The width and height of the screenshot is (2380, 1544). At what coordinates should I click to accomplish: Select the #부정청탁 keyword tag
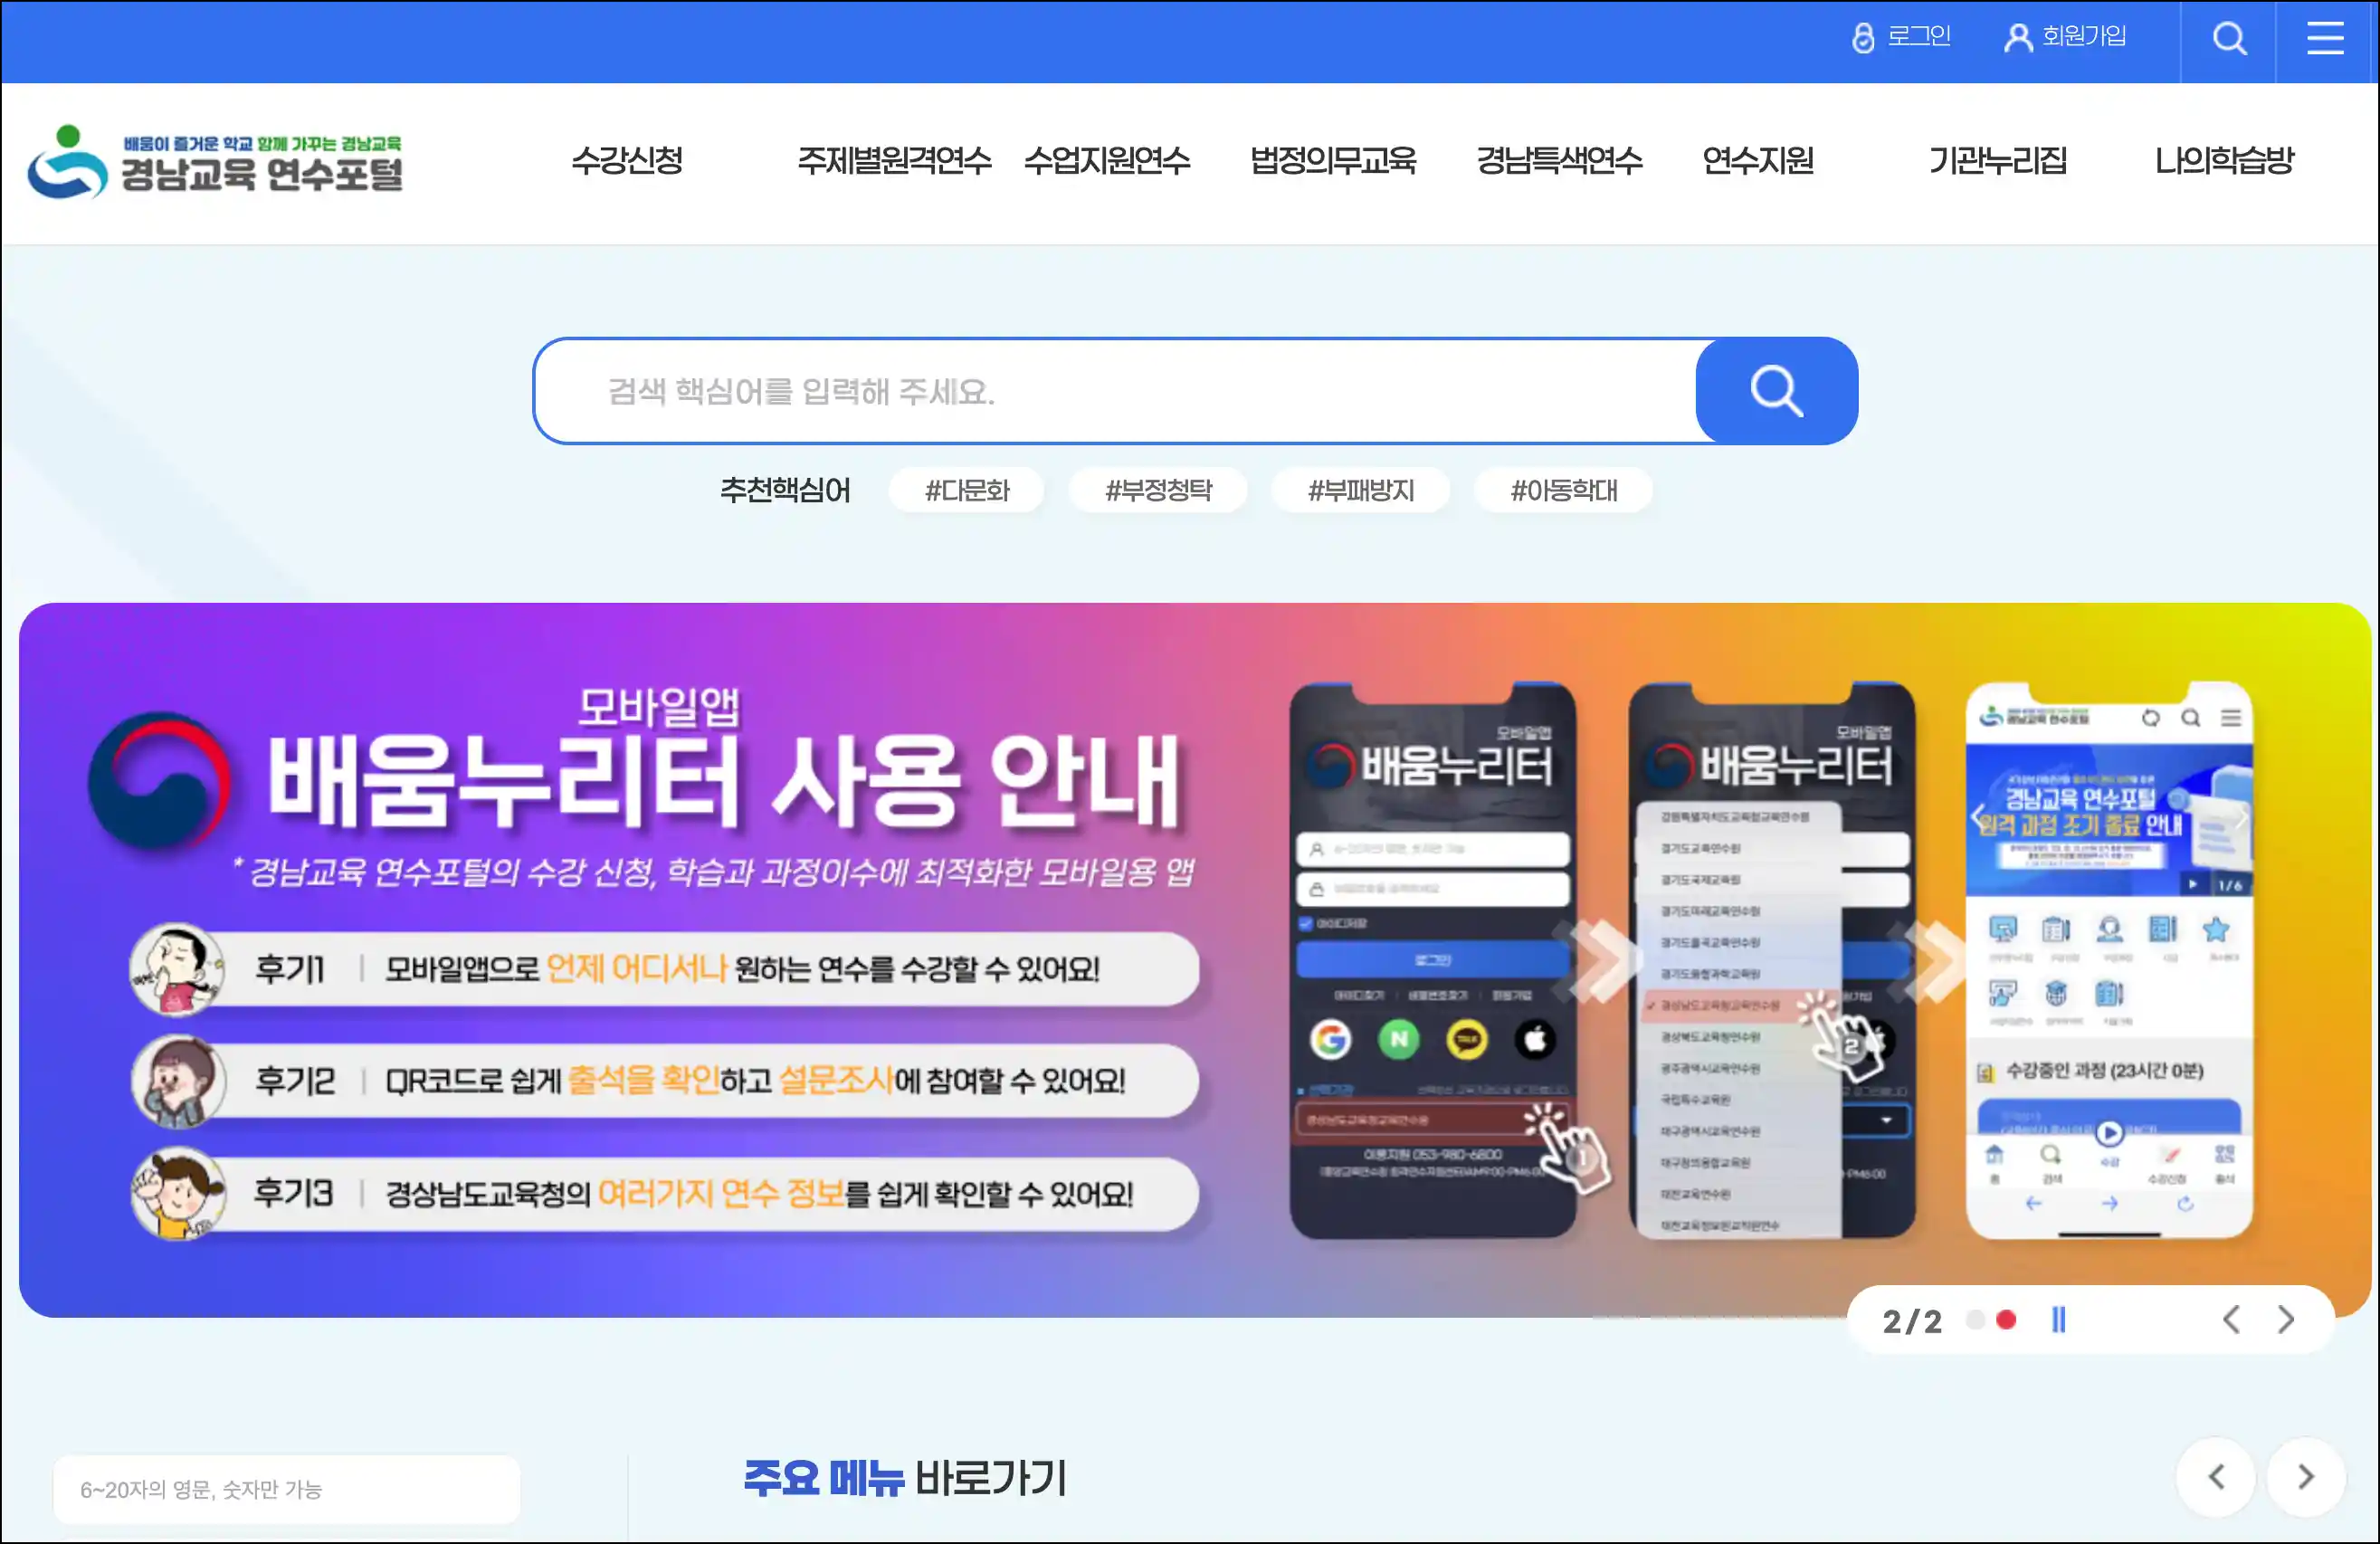click(1158, 490)
